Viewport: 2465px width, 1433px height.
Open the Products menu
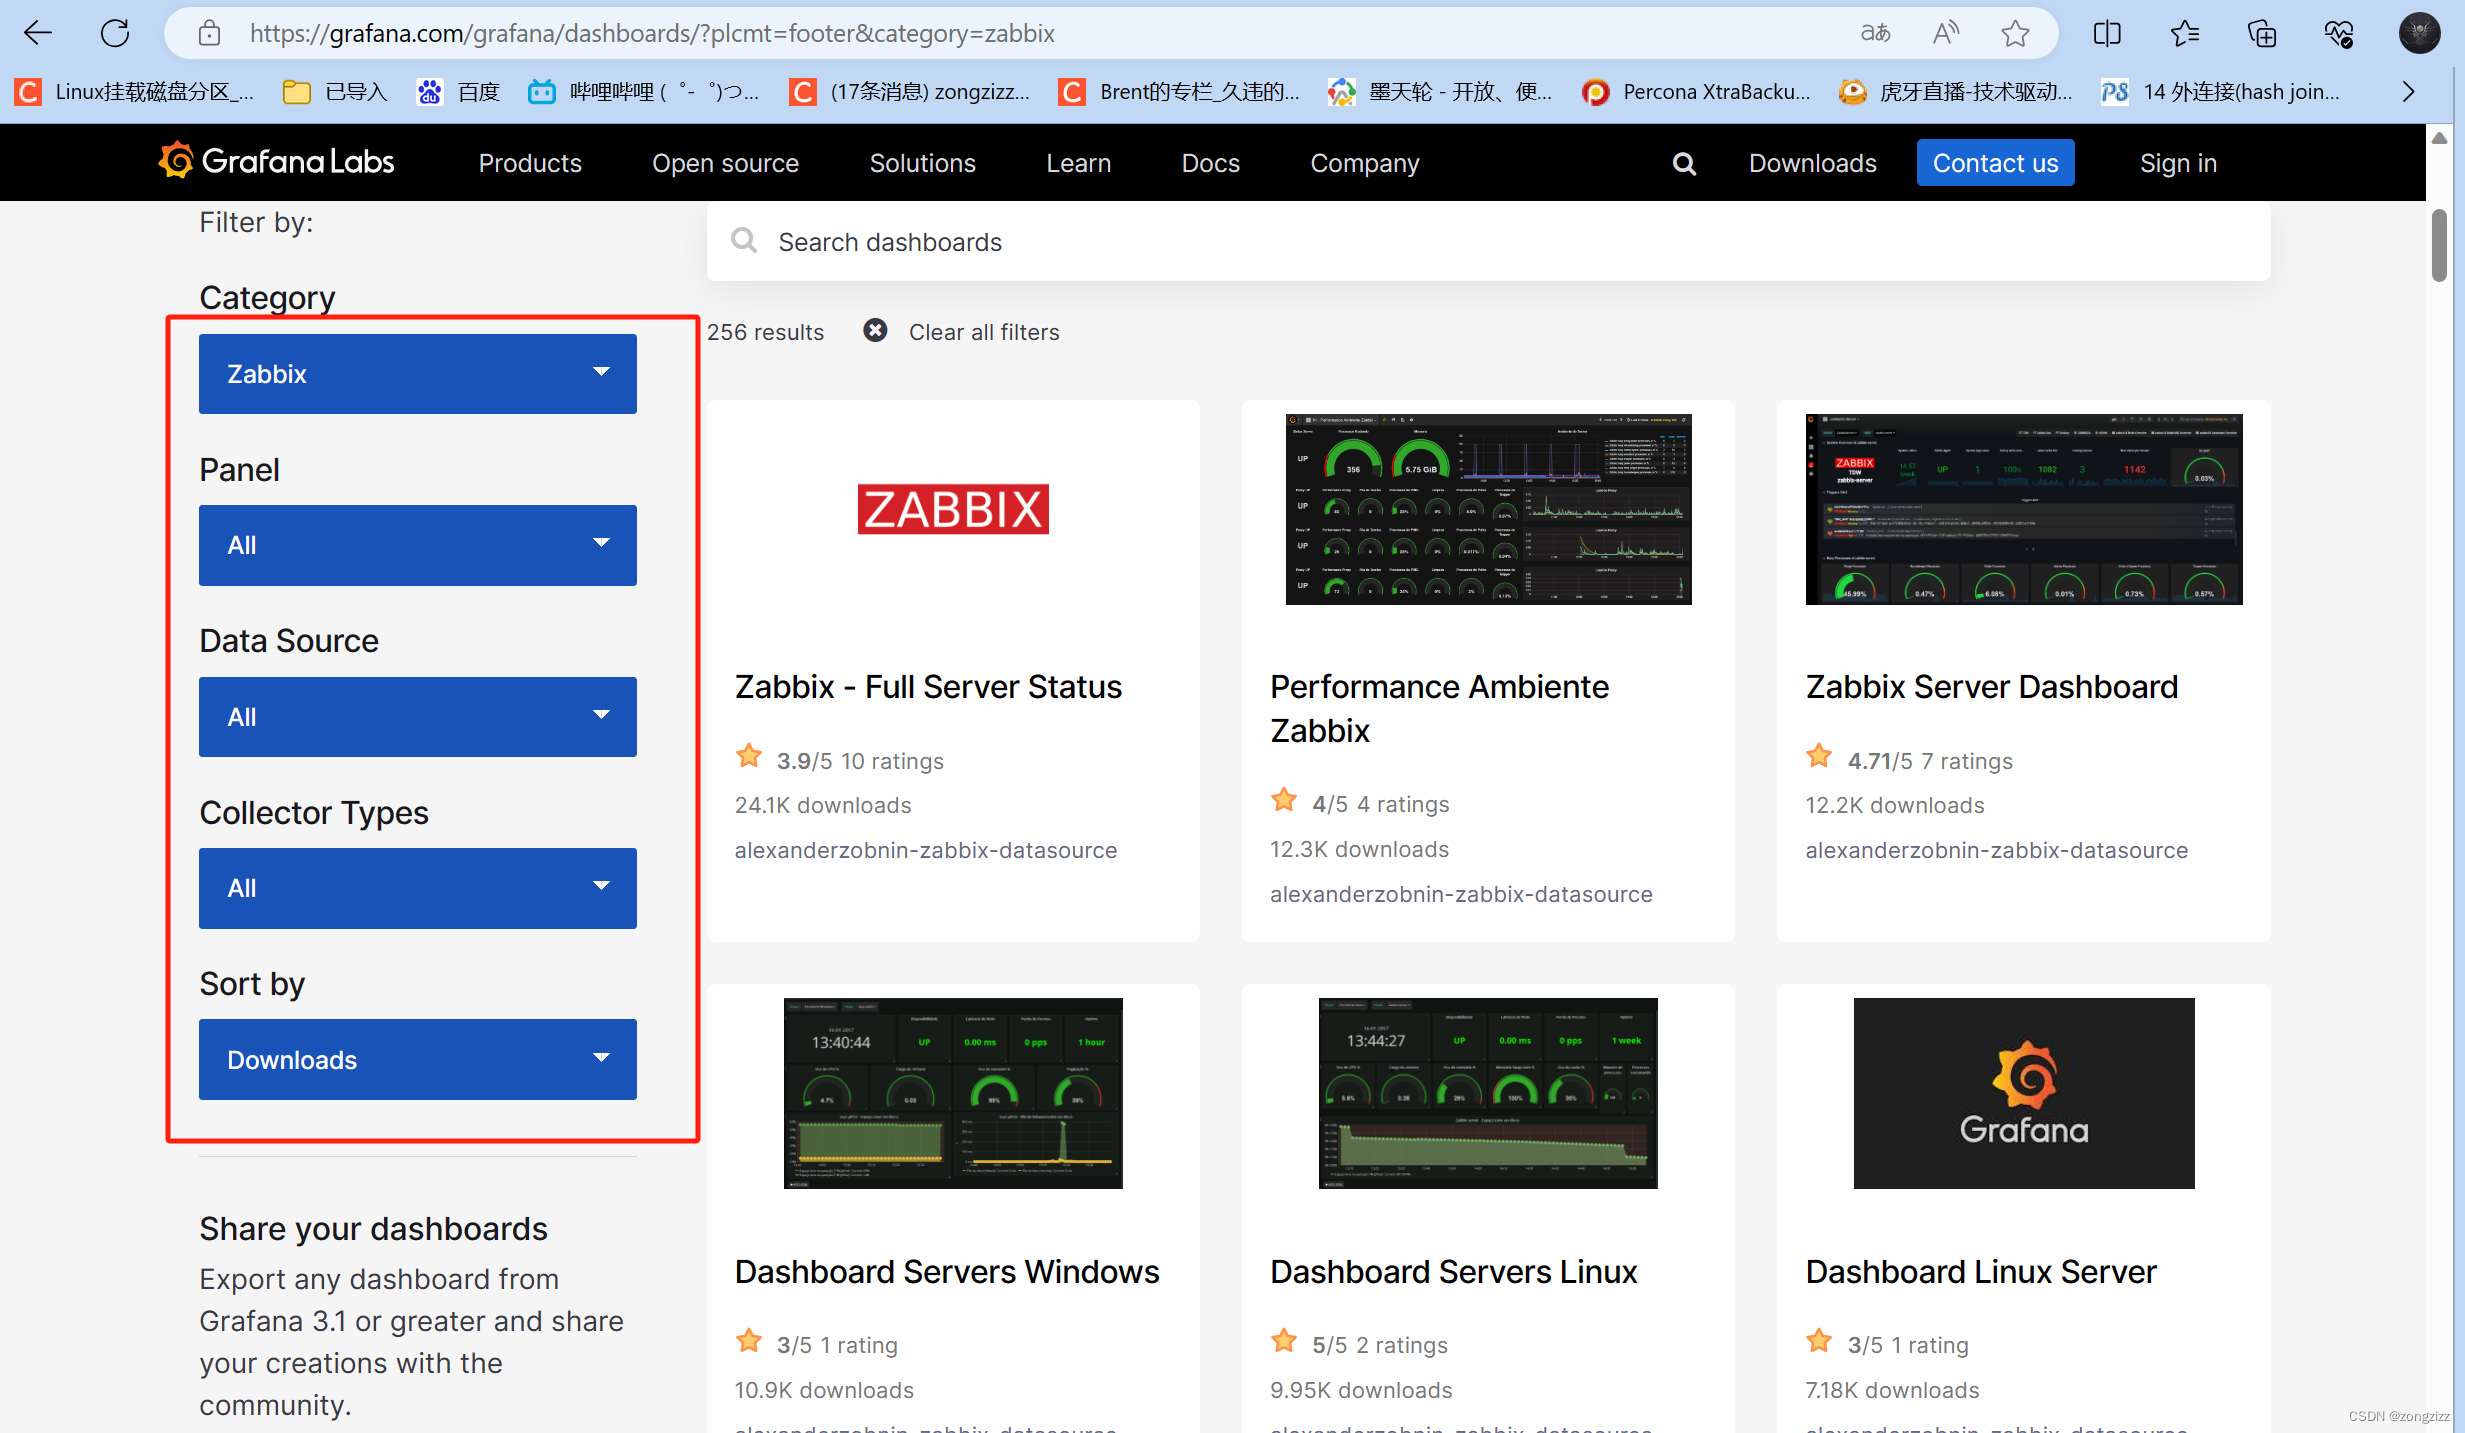coord(530,163)
